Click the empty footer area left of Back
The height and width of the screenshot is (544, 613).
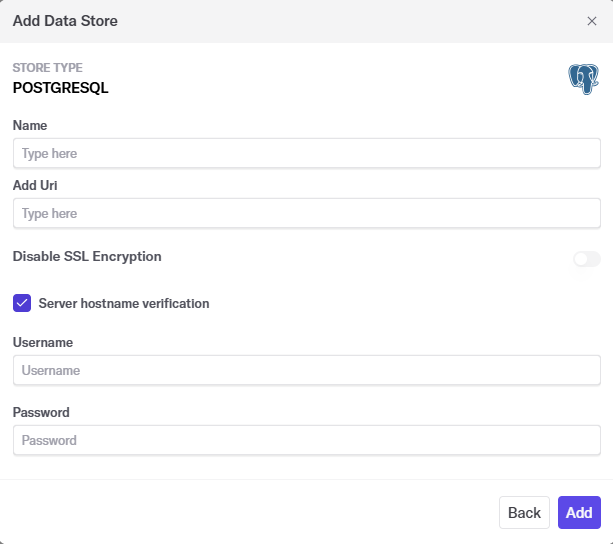click(x=250, y=513)
